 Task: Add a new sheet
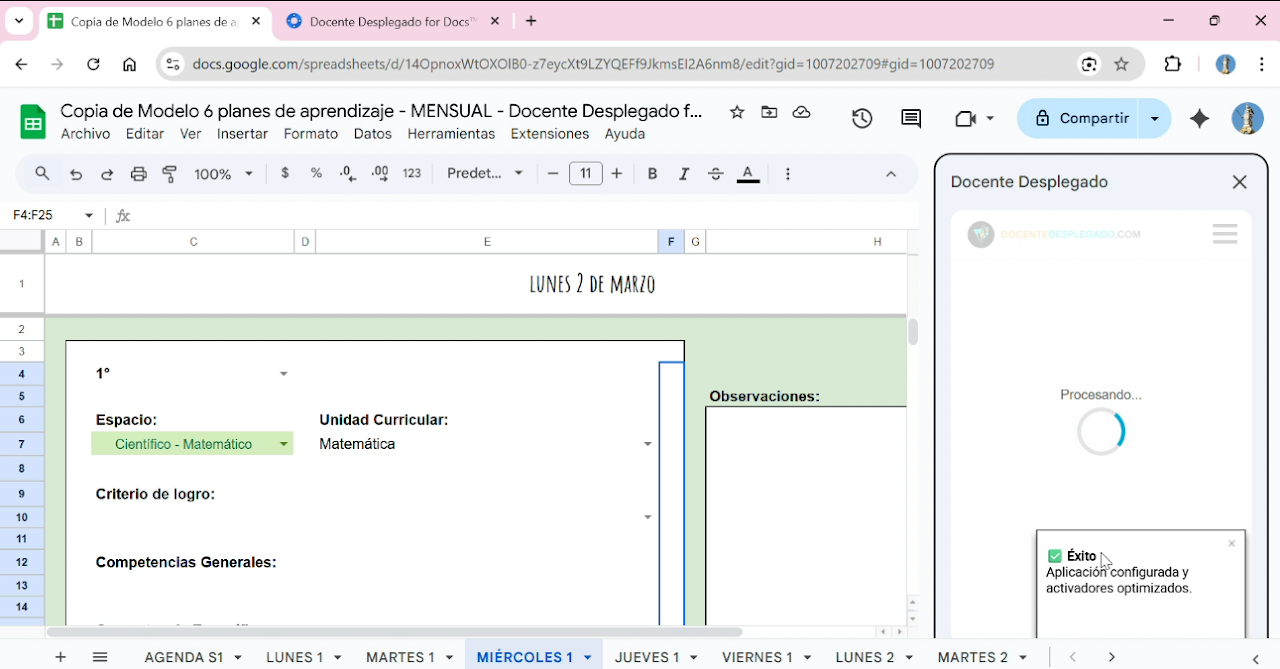(x=61, y=657)
